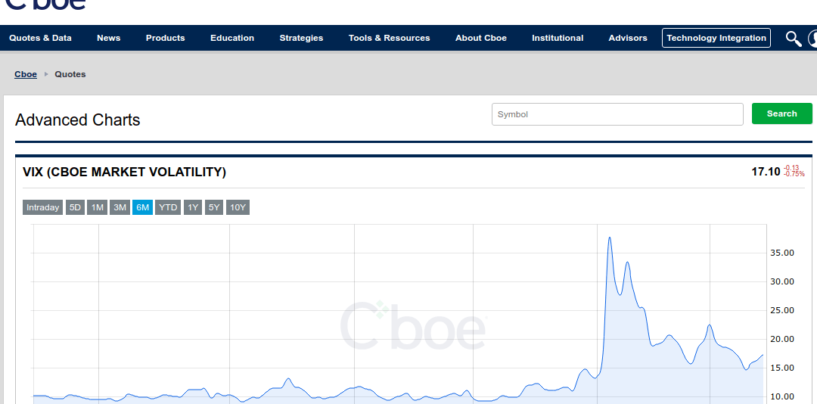Open the Quotes & Data menu
Viewport: 817px width, 404px height.
pyautogui.click(x=40, y=38)
